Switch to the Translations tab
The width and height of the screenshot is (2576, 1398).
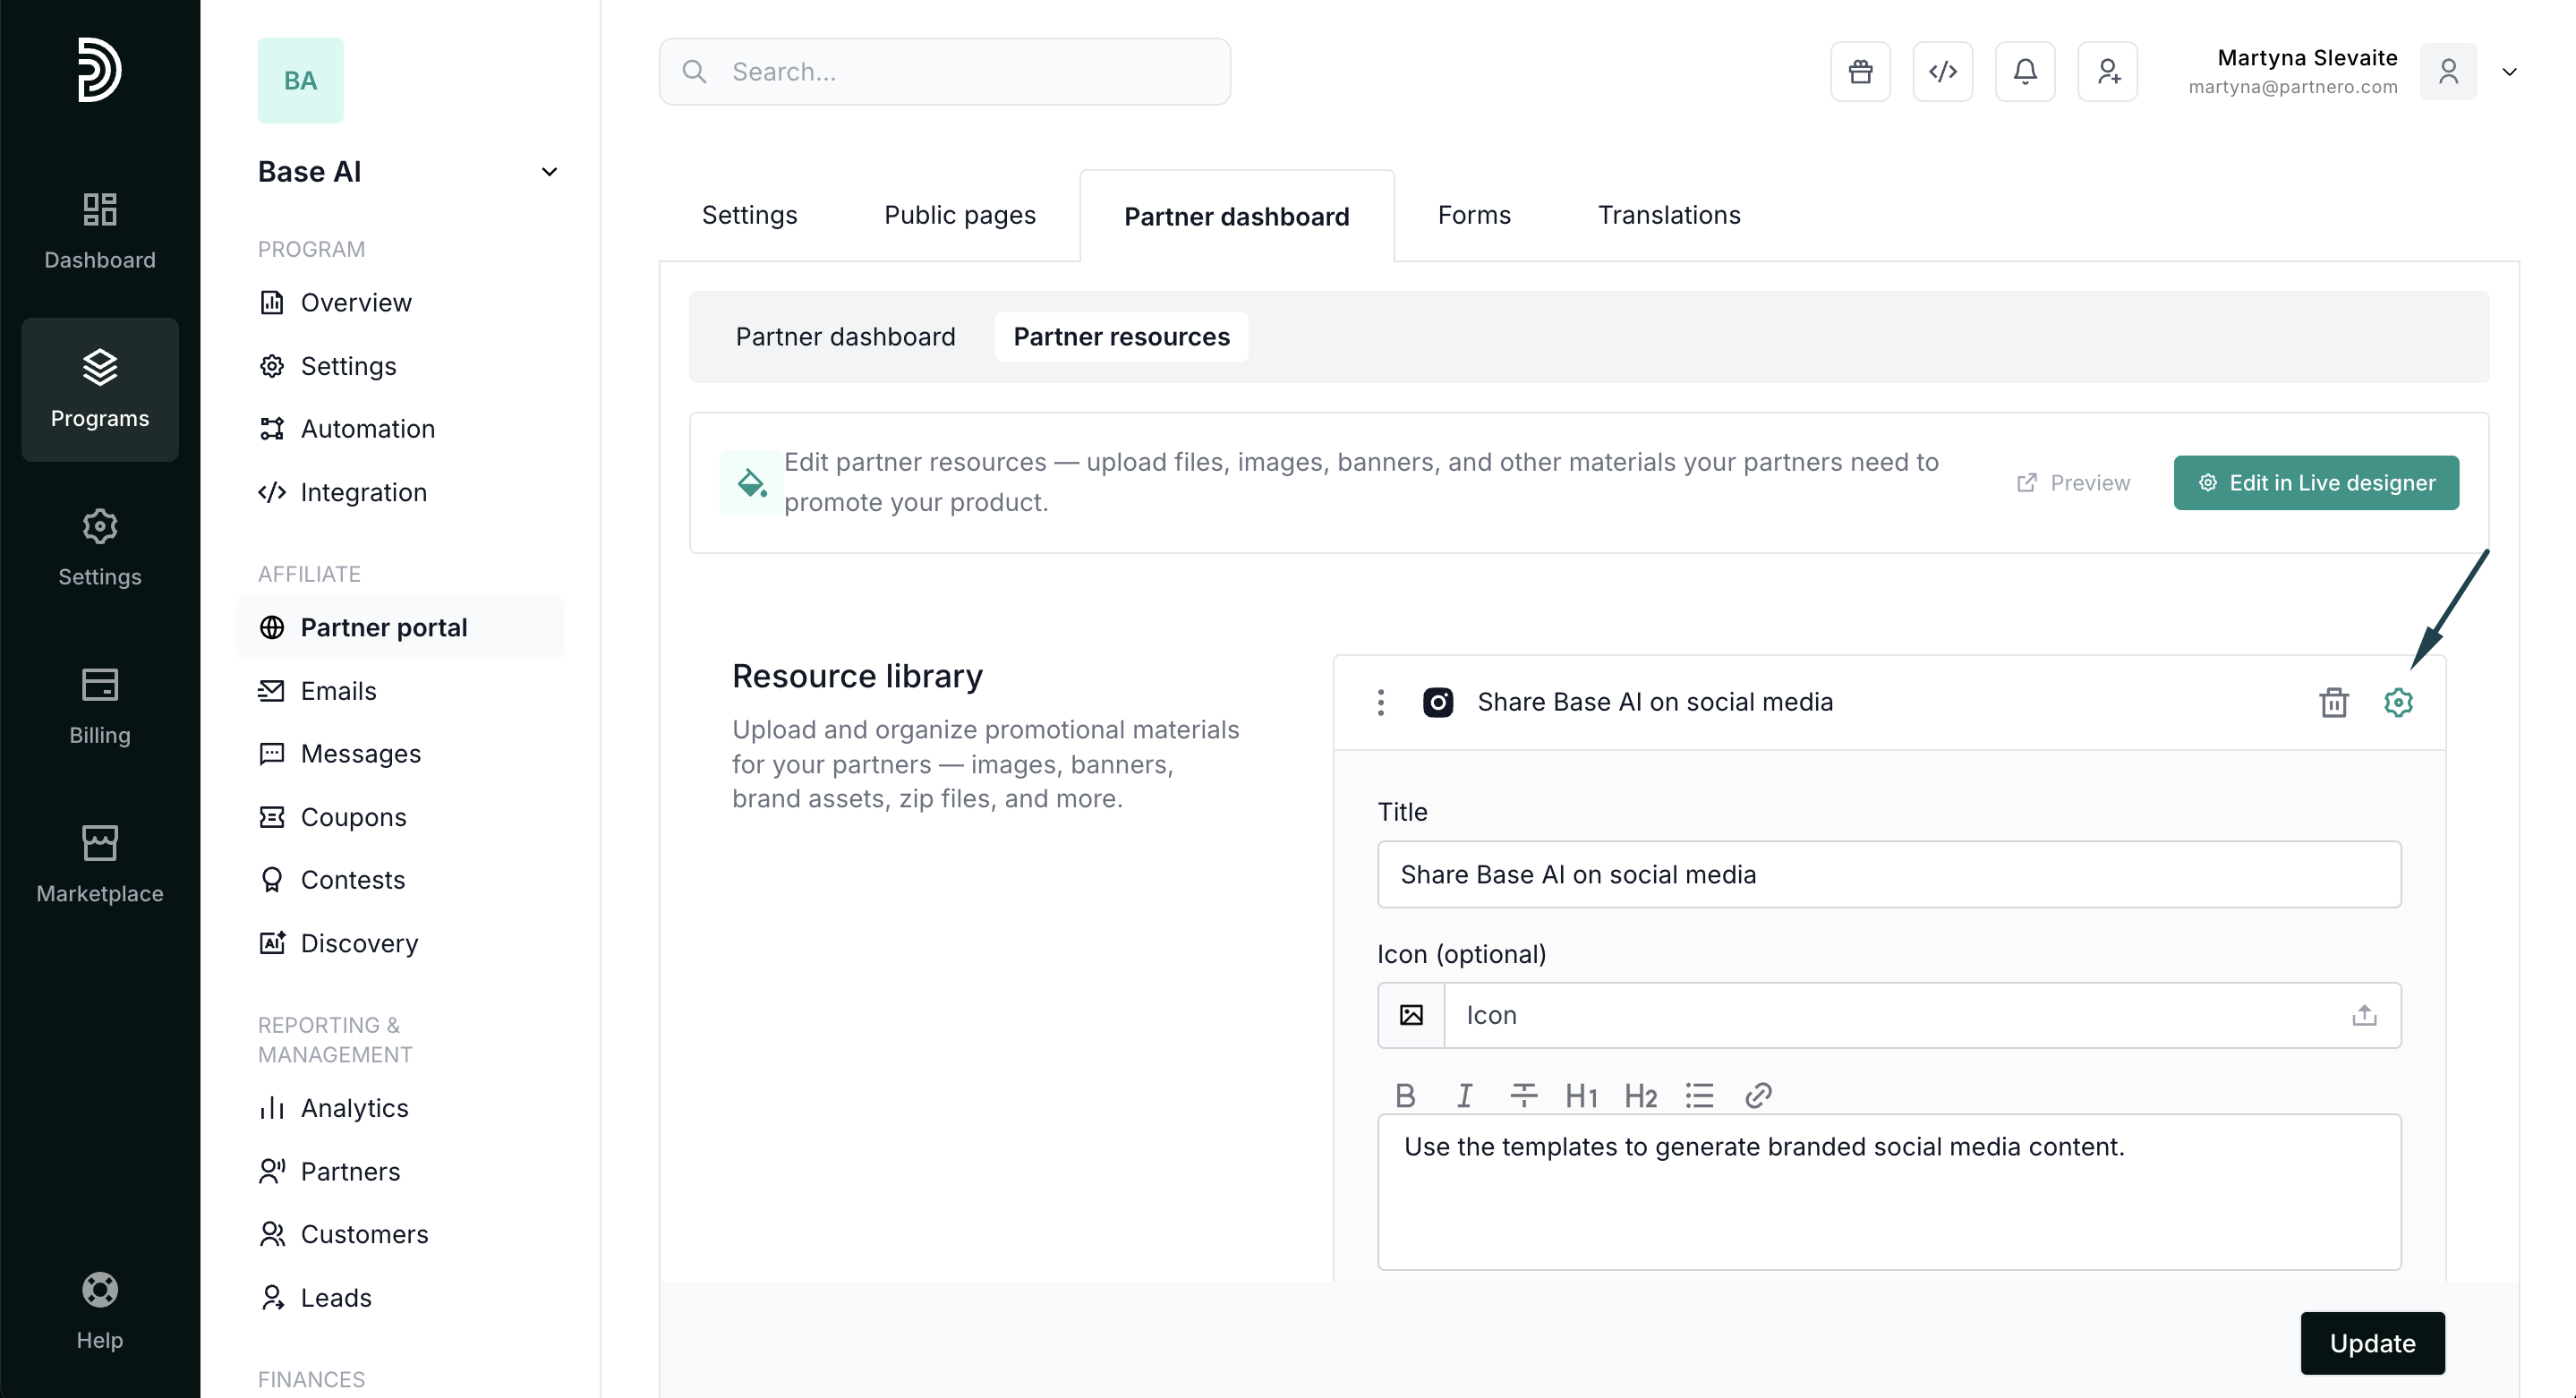click(1668, 215)
